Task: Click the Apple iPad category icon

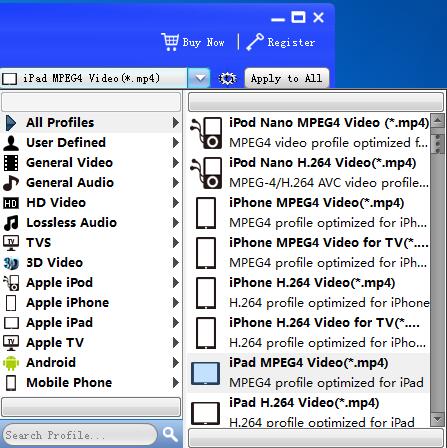Action: 11,323
